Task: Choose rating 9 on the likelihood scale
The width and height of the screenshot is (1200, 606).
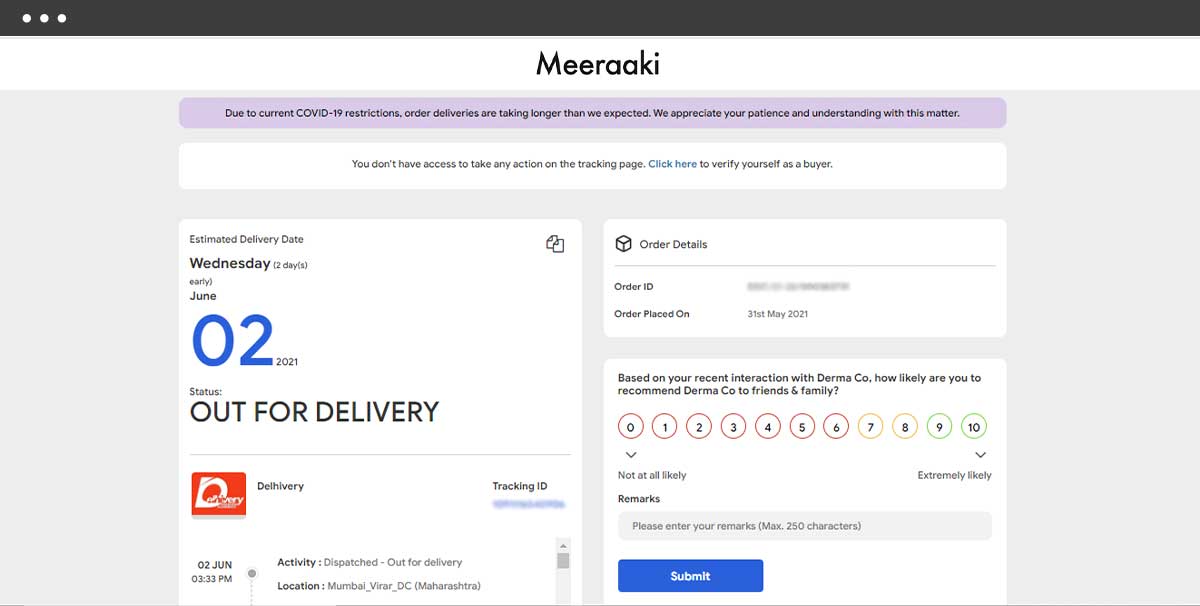Action: pyautogui.click(x=939, y=427)
